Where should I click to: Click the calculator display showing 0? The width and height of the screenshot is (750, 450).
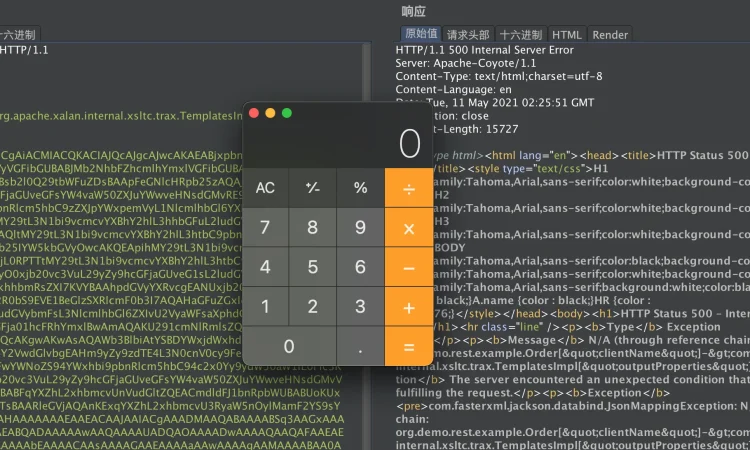point(410,143)
